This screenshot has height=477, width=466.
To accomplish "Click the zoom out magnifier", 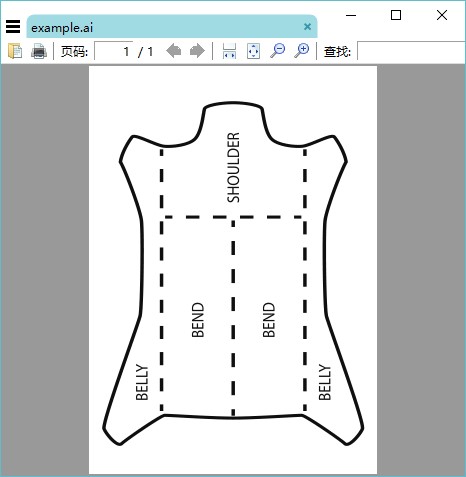I will pos(278,51).
